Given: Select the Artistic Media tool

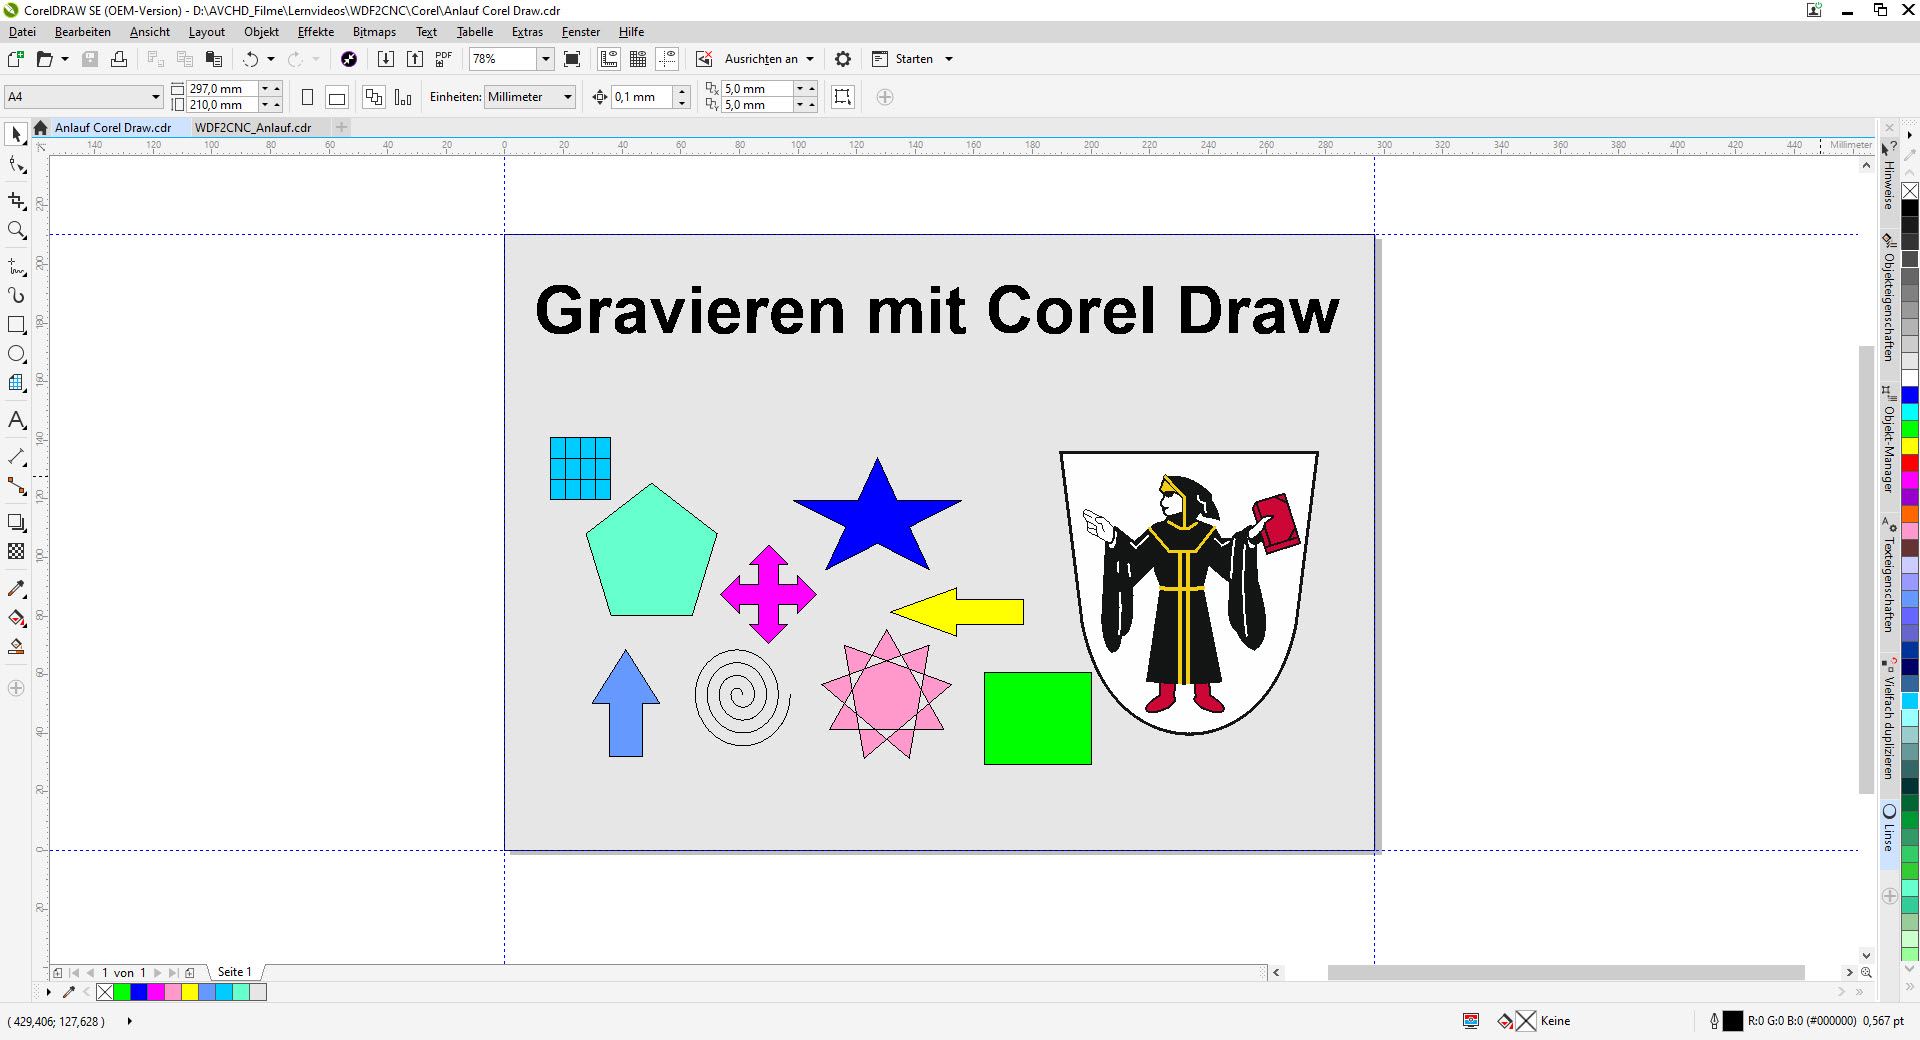Looking at the screenshot, I should tap(16, 296).
